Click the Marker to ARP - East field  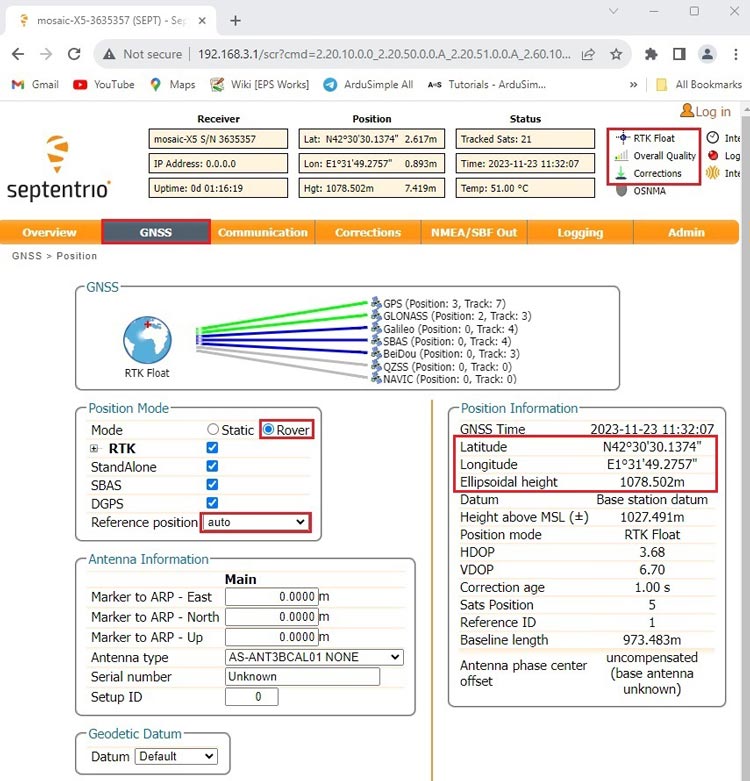(271, 596)
